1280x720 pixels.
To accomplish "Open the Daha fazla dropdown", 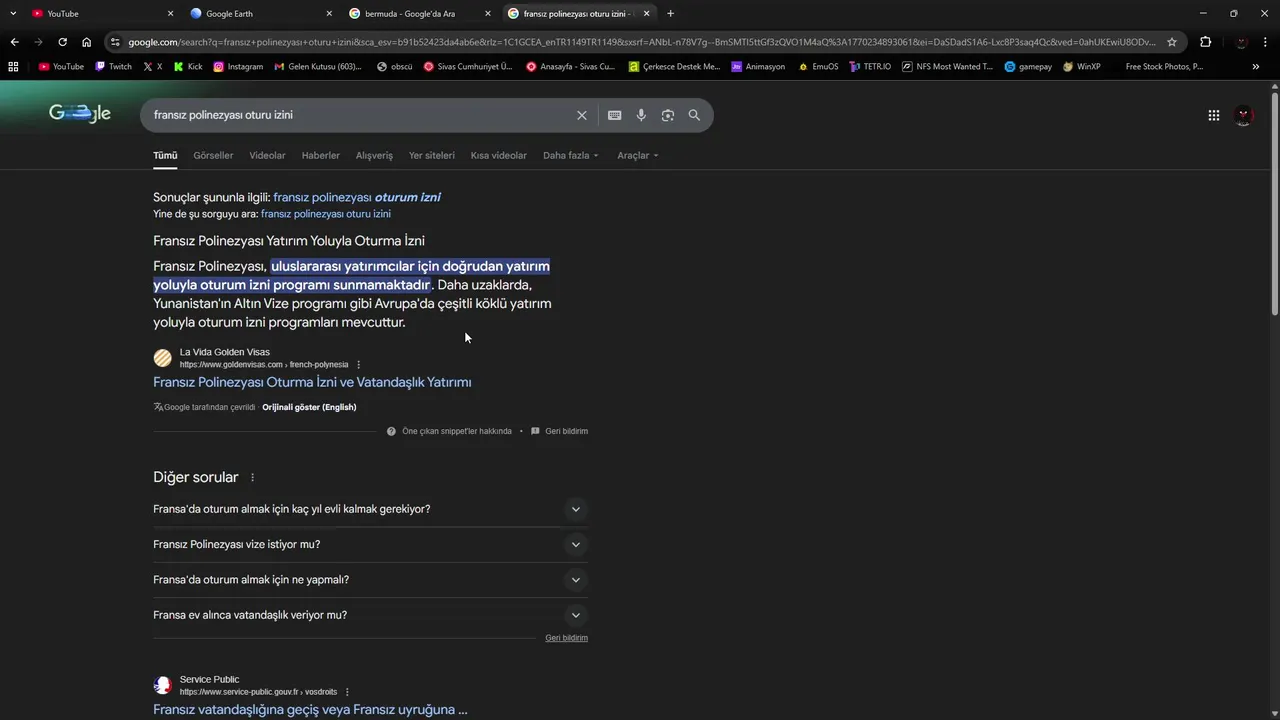I will pos(570,155).
